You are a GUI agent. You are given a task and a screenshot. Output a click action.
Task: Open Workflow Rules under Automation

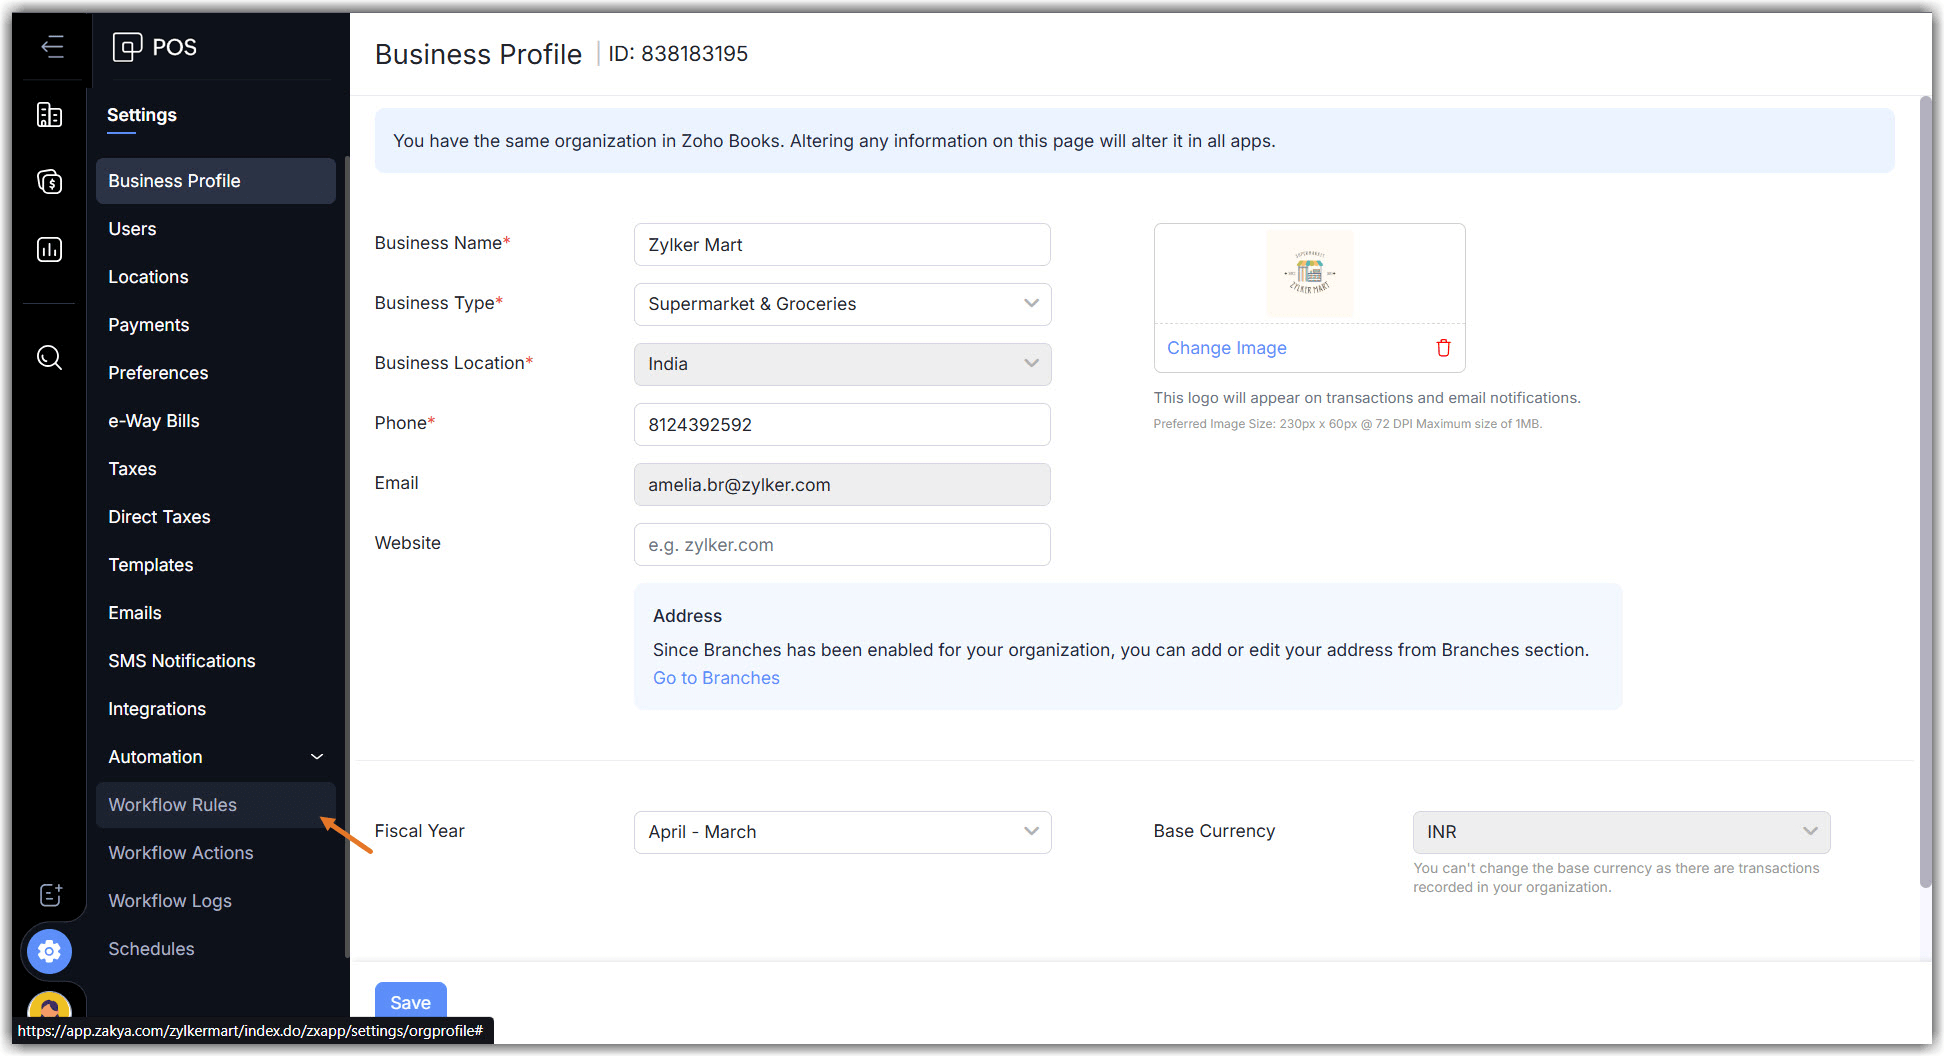tap(173, 805)
